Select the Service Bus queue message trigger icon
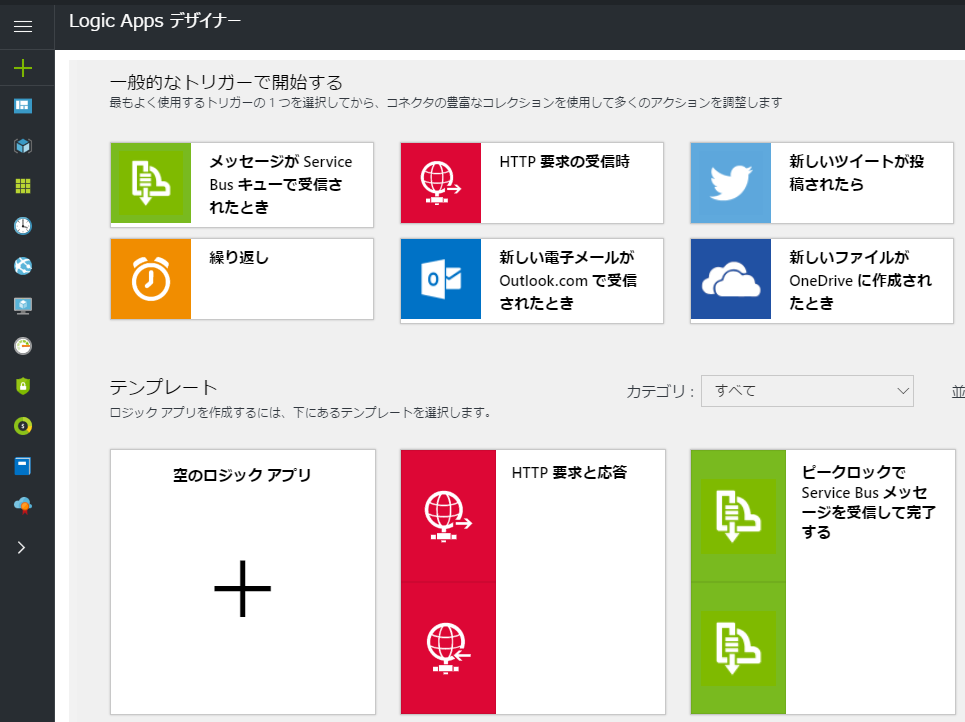This screenshot has height=722, width=965. pos(151,183)
